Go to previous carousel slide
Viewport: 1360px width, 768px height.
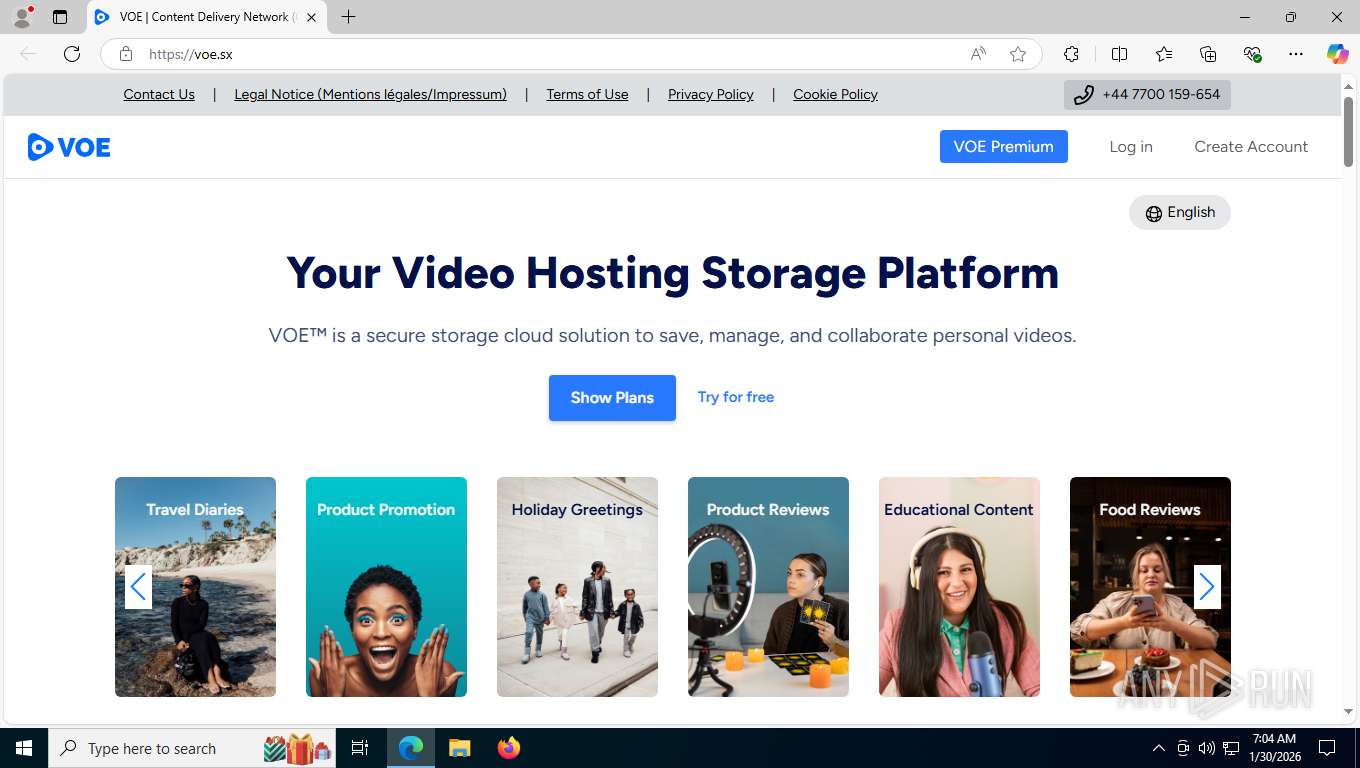138,587
